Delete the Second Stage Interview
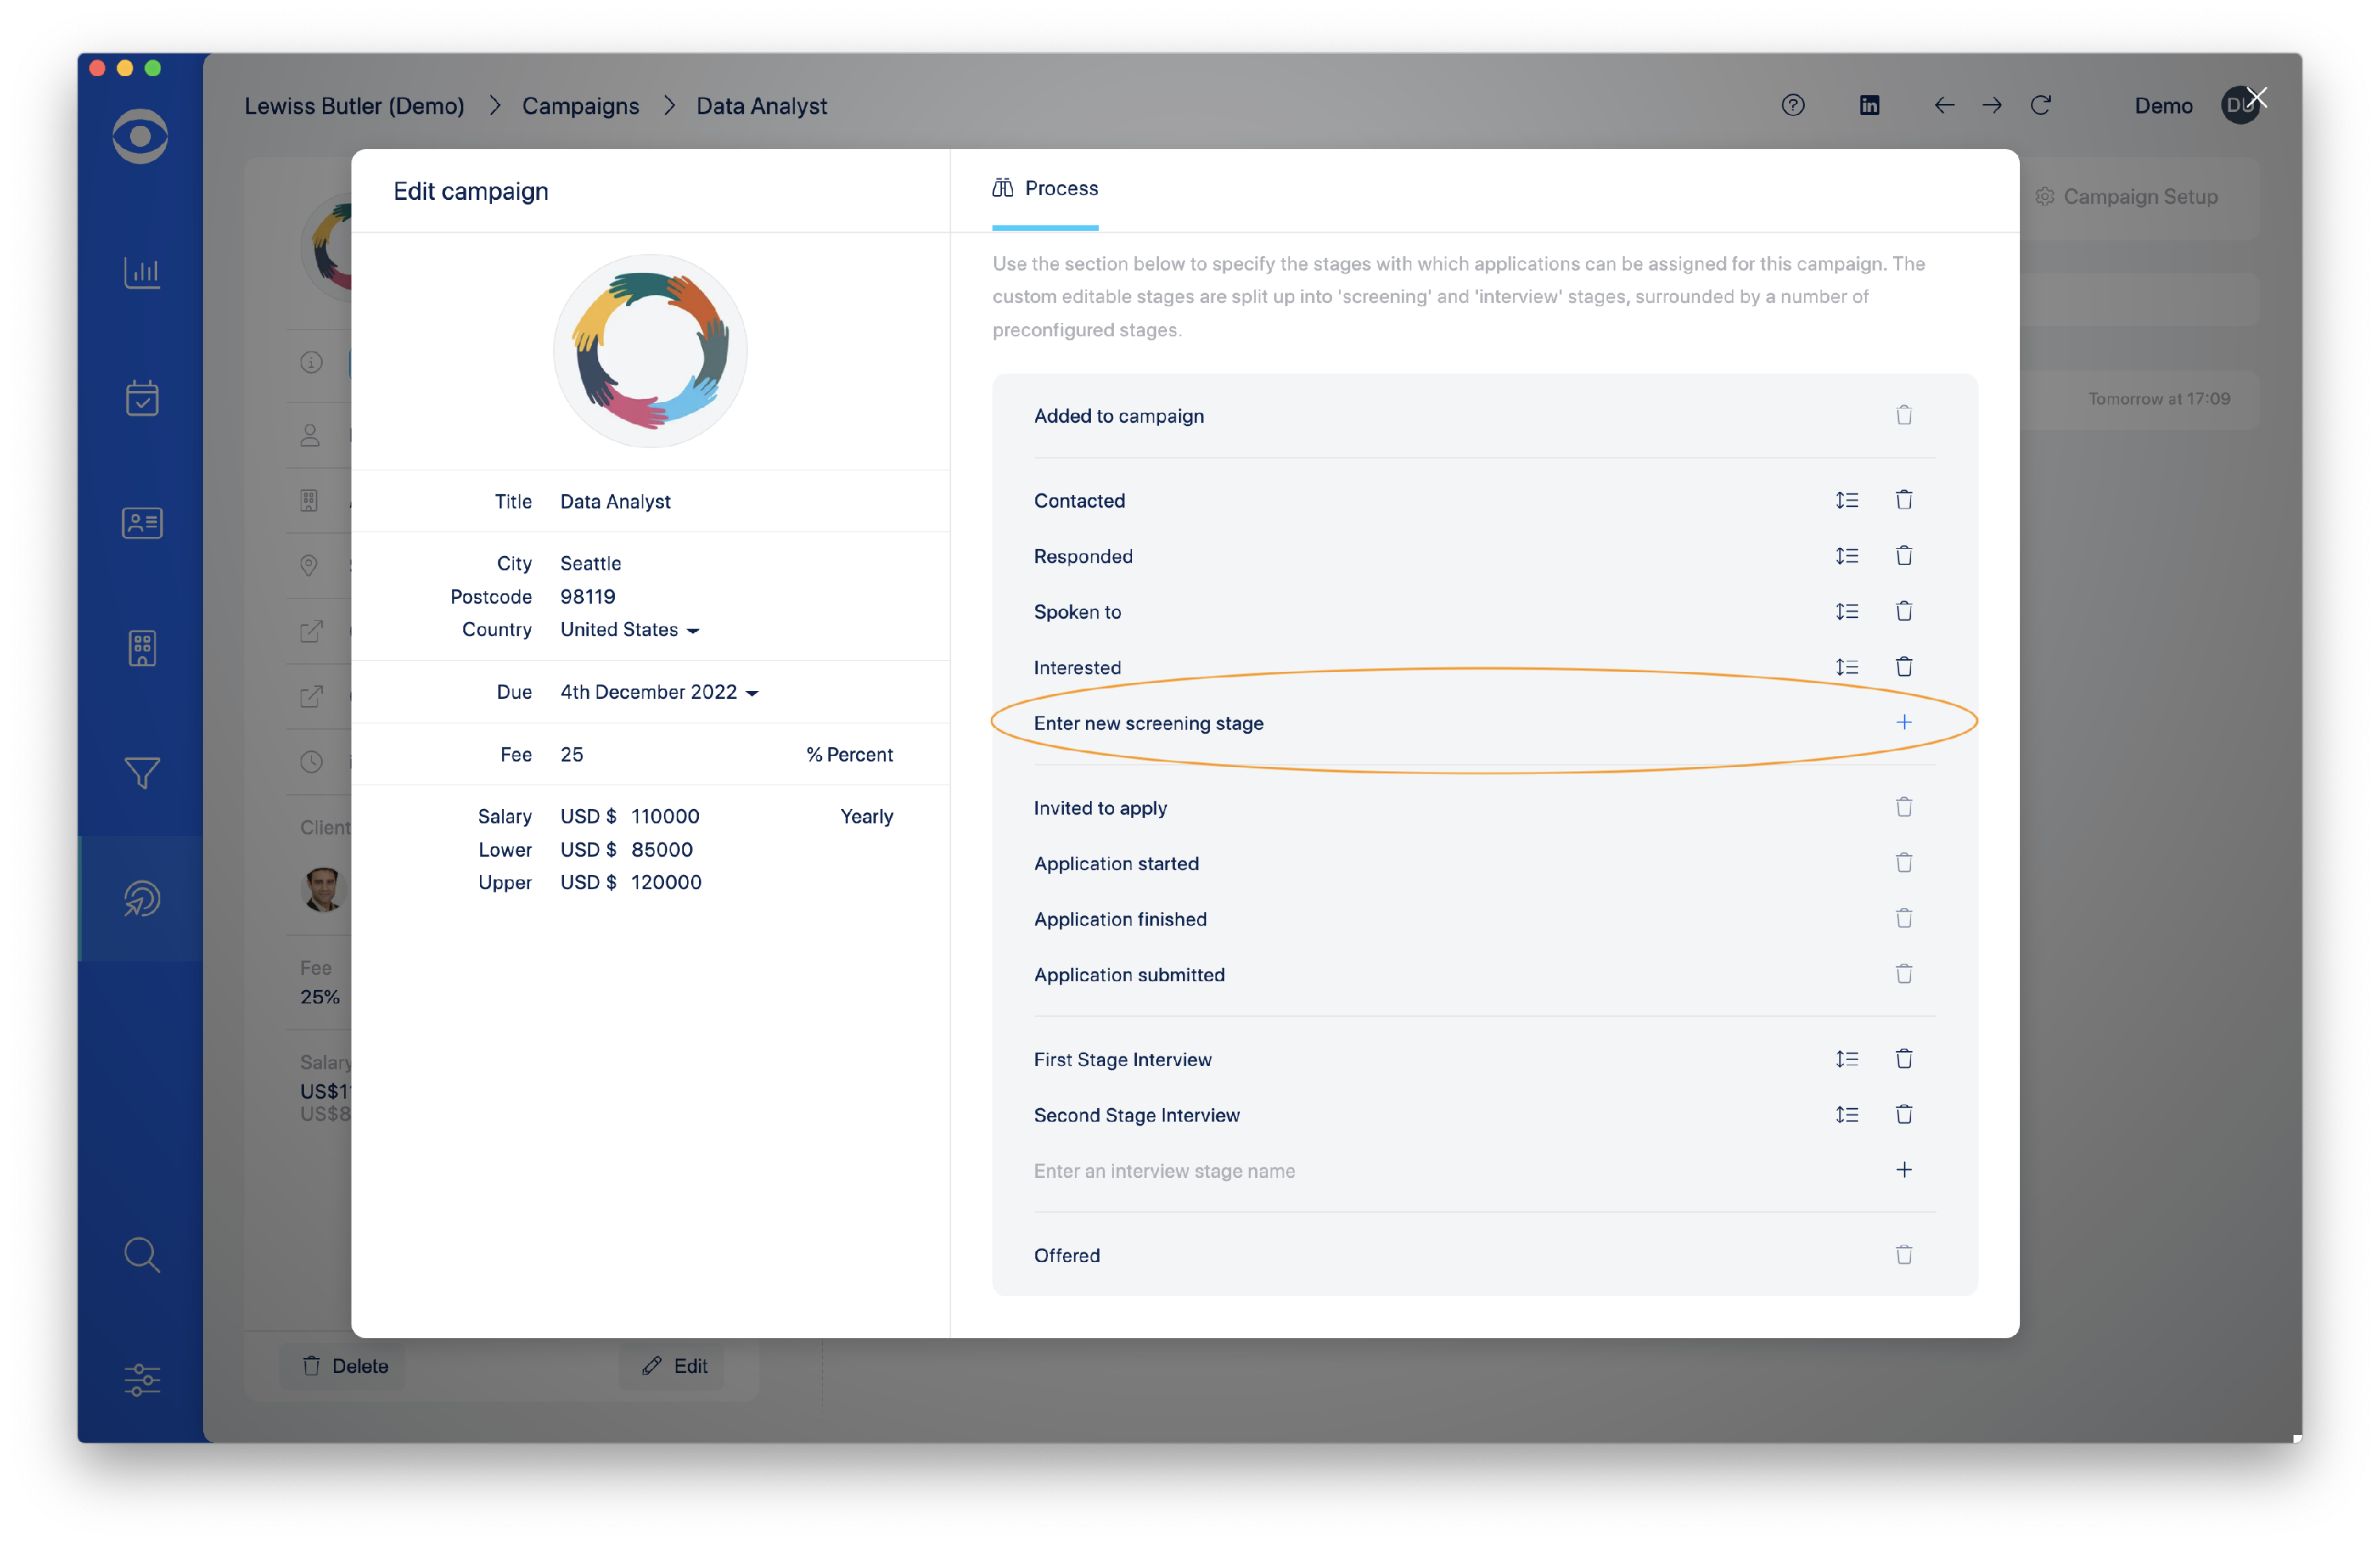Screen dimensions: 2380x1546 click(x=1903, y=1114)
